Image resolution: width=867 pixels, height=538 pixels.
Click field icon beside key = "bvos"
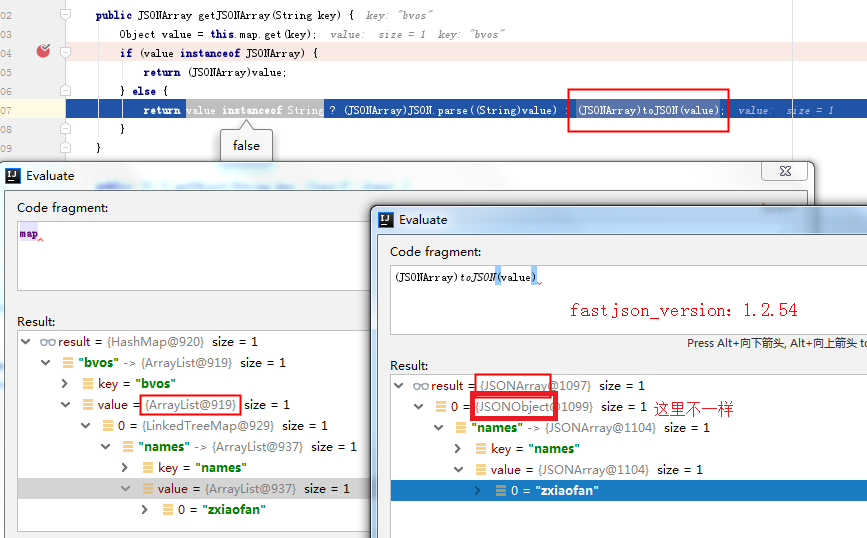87,384
